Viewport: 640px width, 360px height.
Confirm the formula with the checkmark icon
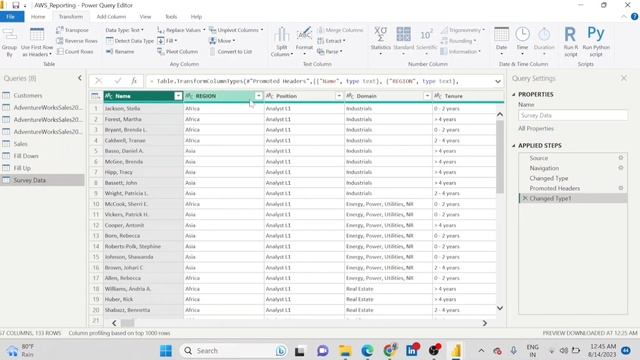coord(118,81)
